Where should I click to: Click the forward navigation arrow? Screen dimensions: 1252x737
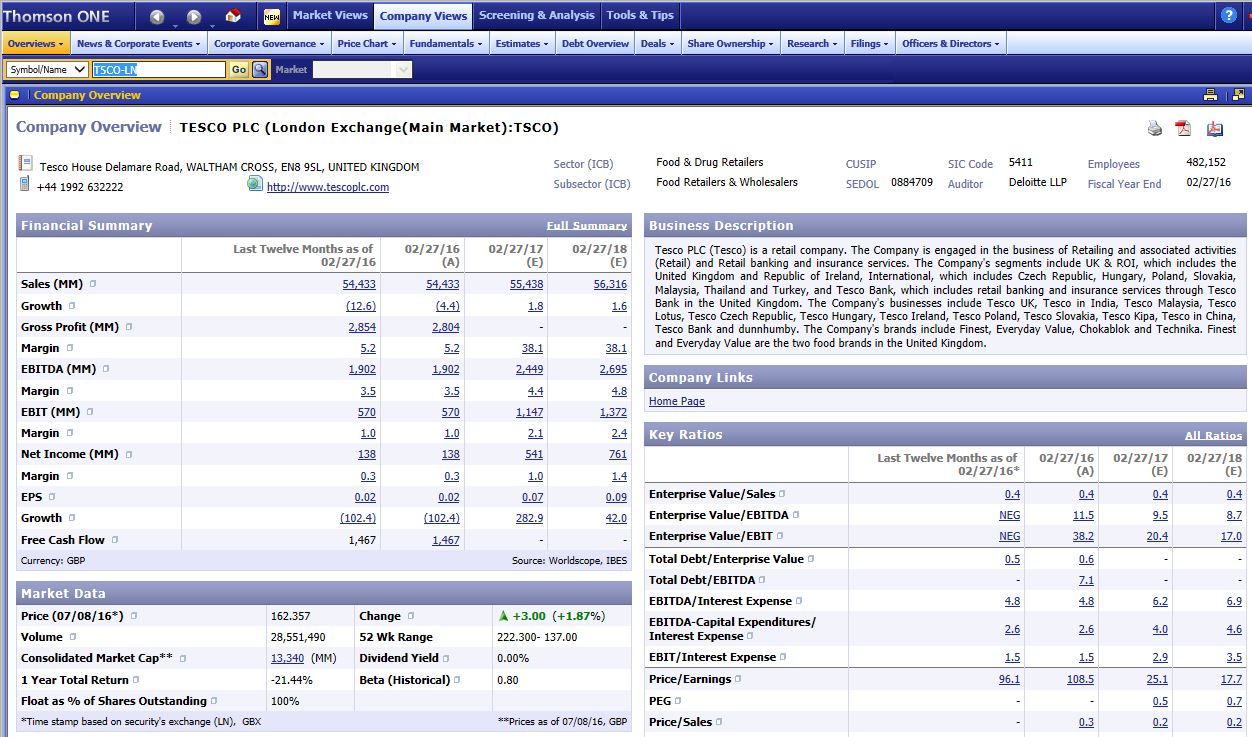194,16
